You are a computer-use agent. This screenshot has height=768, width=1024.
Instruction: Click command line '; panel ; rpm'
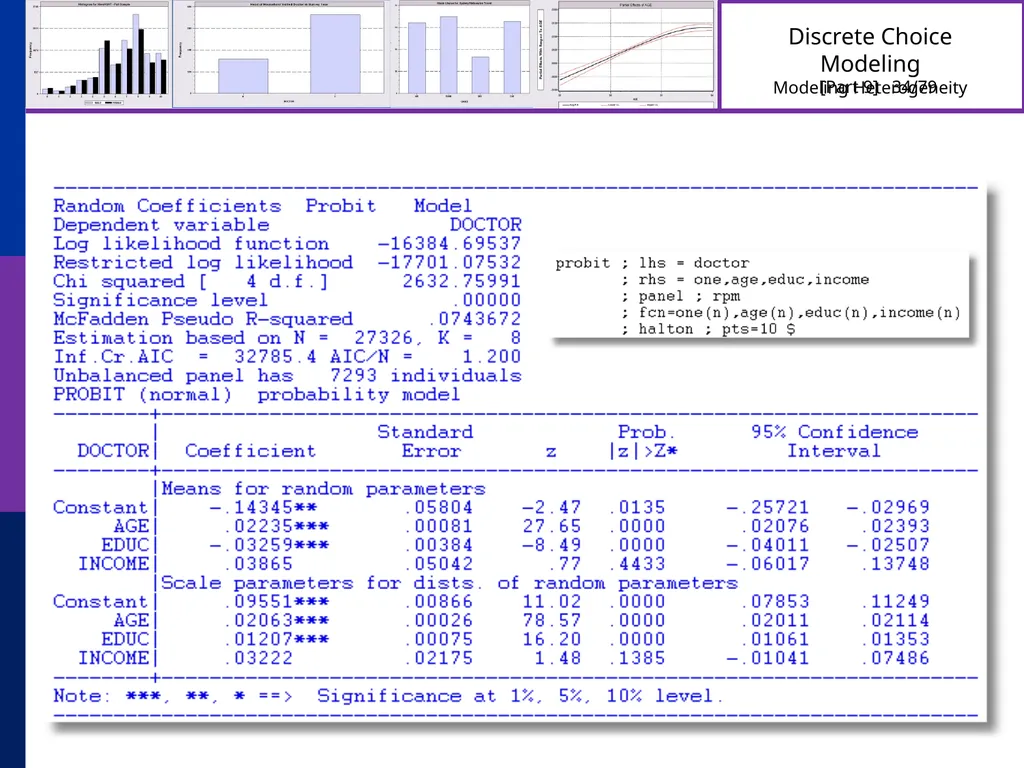pyautogui.click(x=680, y=296)
